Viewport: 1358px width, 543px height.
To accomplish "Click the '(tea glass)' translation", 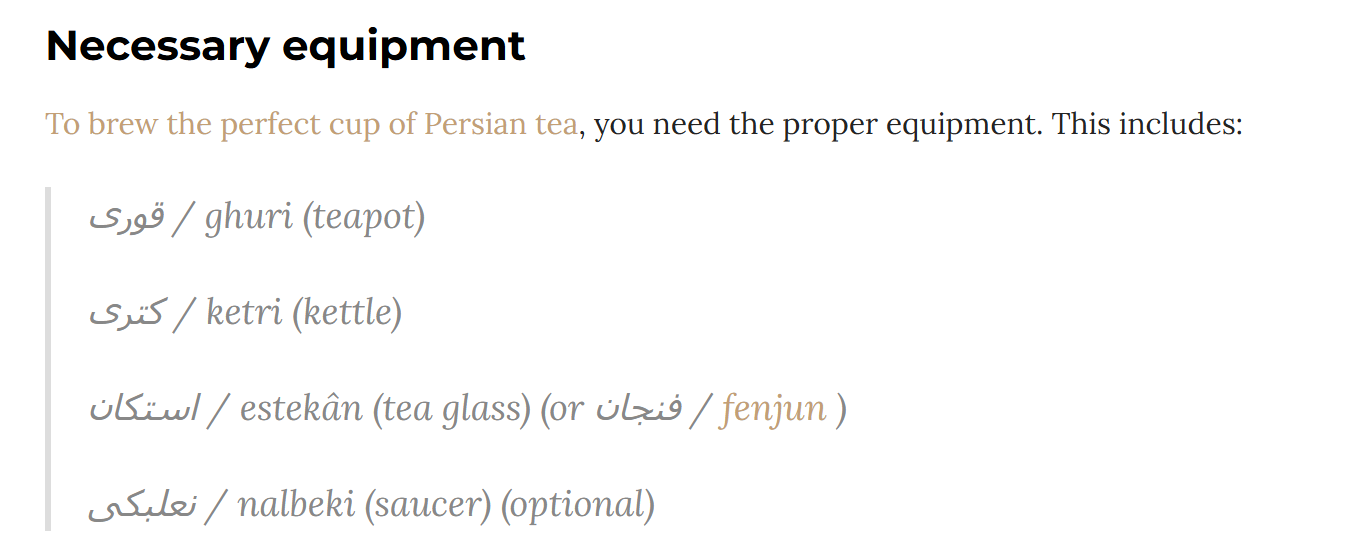I will [451, 409].
